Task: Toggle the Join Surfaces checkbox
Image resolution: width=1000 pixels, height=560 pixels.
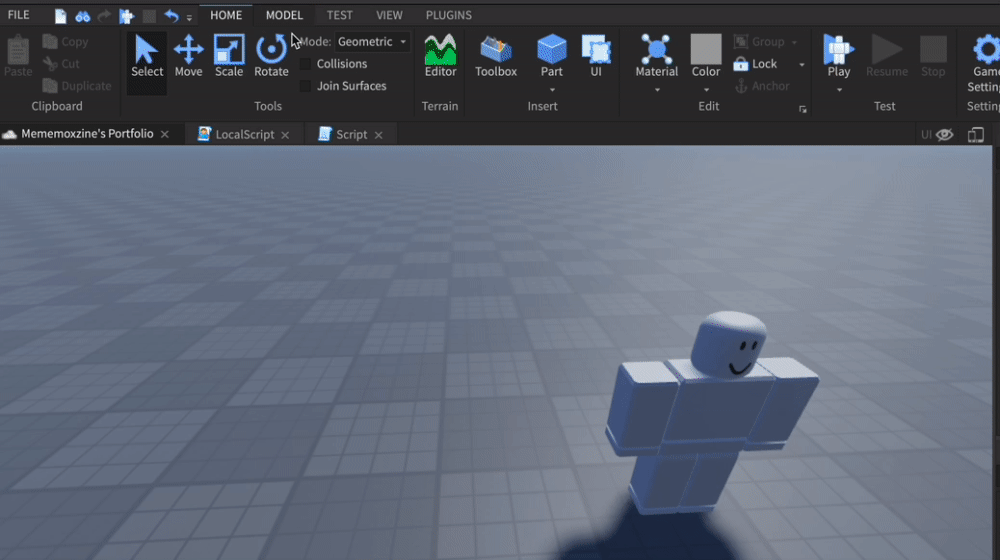Action: [x=305, y=85]
